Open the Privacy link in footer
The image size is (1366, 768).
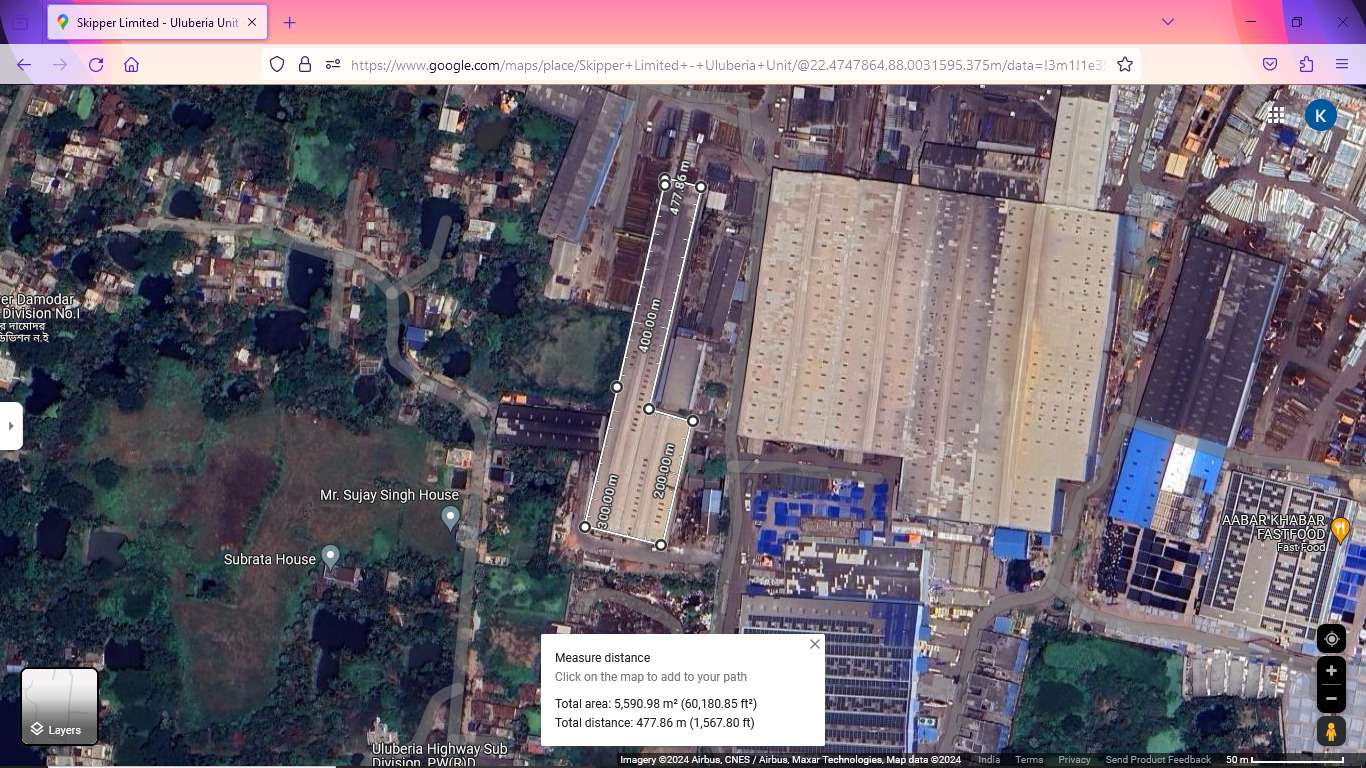click(1074, 760)
